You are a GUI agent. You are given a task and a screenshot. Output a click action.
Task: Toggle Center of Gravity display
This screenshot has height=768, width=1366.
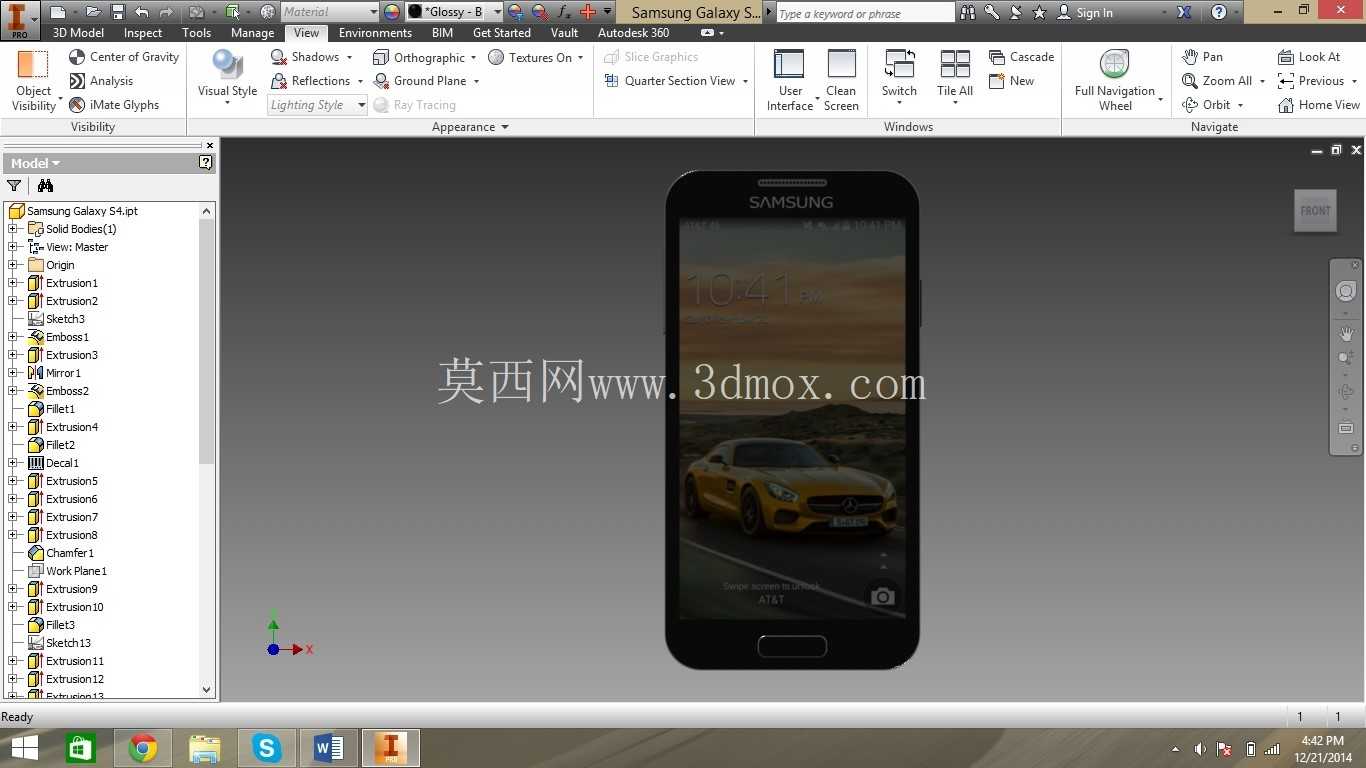124,57
